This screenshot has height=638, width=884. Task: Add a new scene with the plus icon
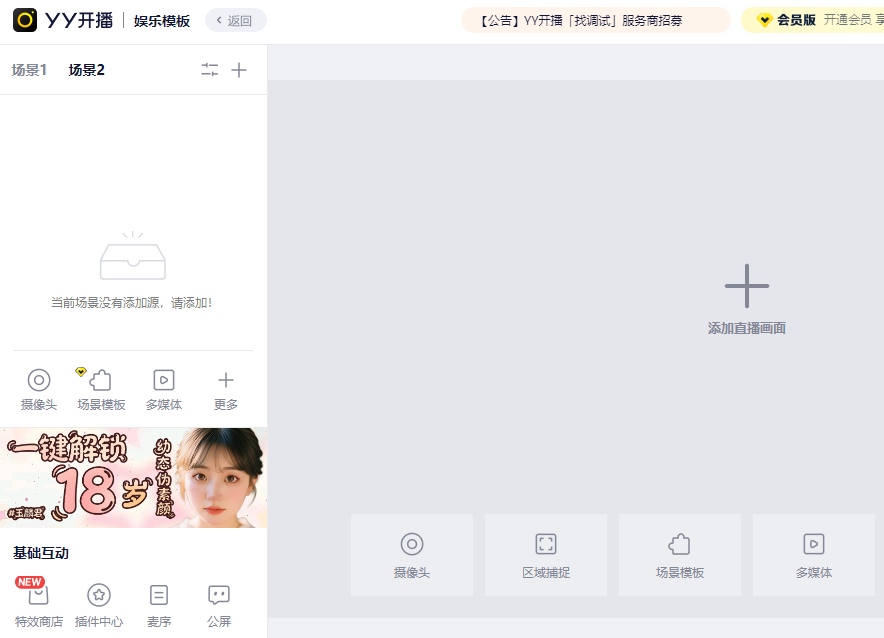(239, 69)
